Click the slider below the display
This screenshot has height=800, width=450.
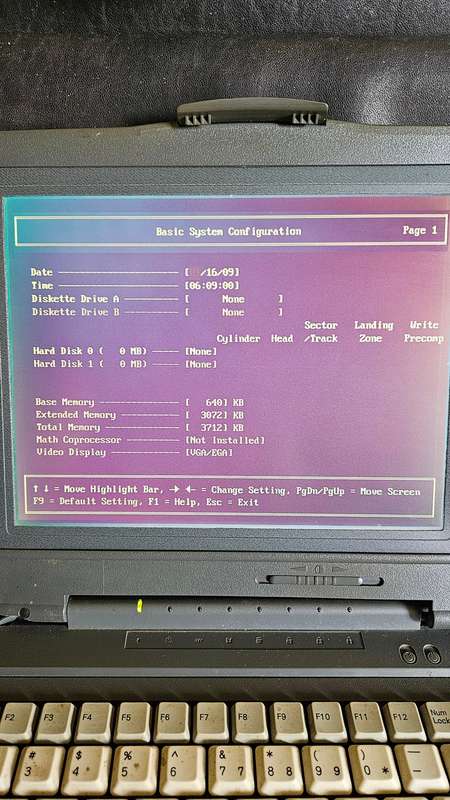pos(318,580)
